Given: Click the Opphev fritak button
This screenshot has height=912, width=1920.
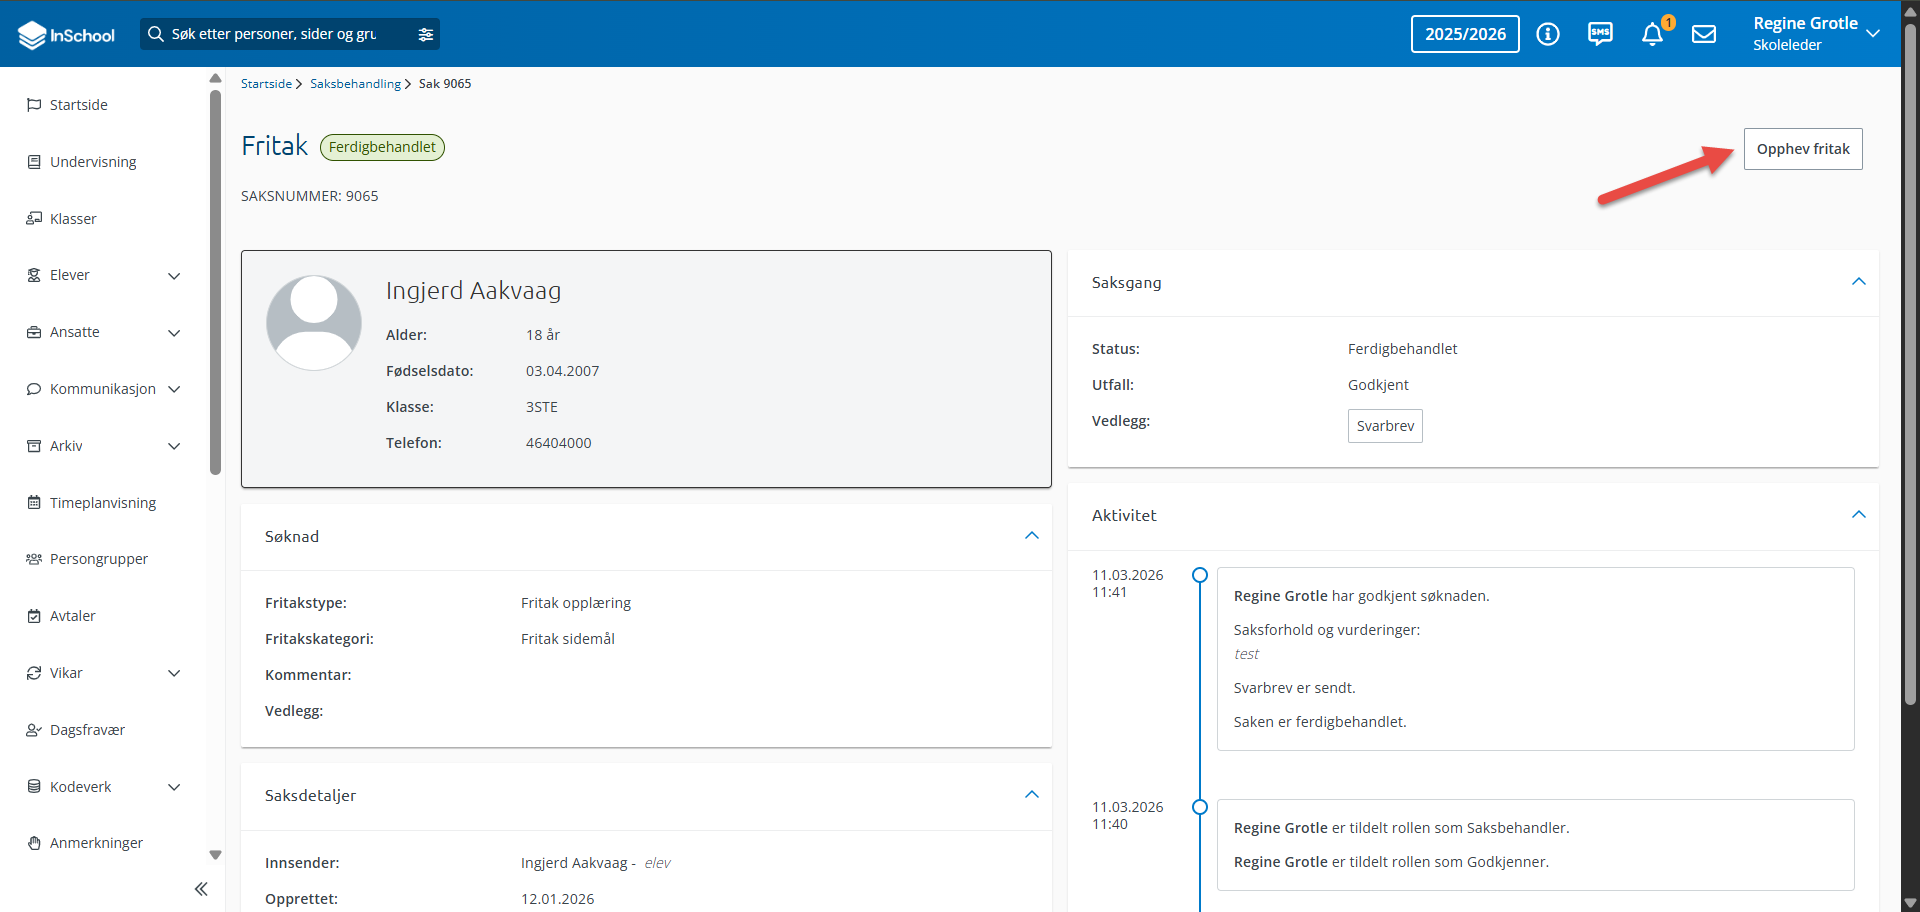Looking at the screenshot, I should pos(1803,149).
